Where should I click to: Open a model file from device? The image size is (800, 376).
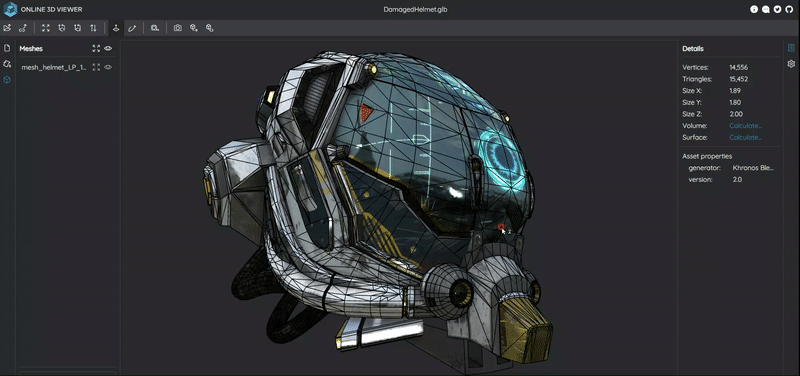(7, 28)
